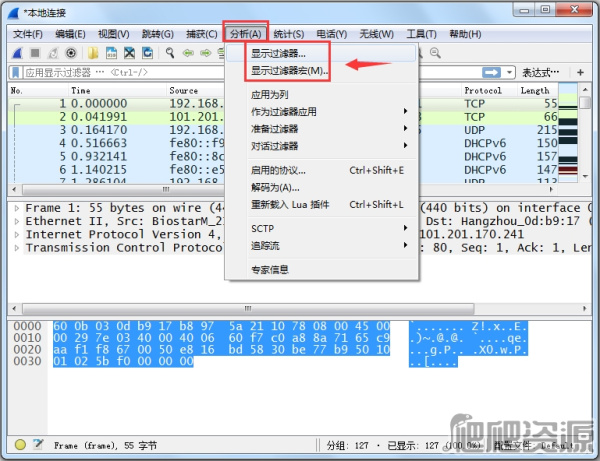The width and height of the screenshot is (600, 461).
Task: Expand the Frame 1 tree row
Action: coord(16,208)
